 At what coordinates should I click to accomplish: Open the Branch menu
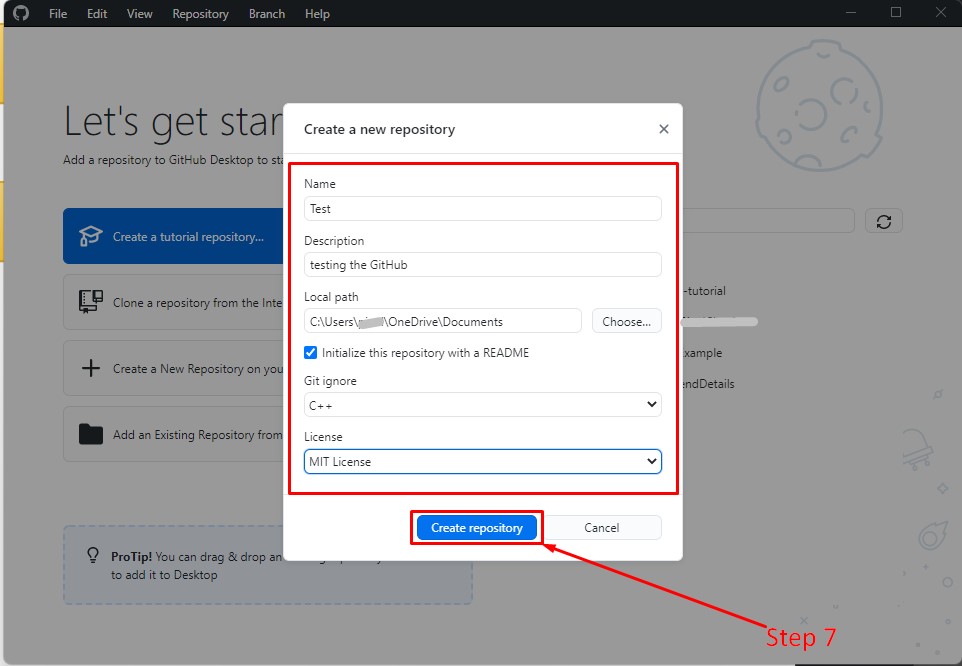267,13
